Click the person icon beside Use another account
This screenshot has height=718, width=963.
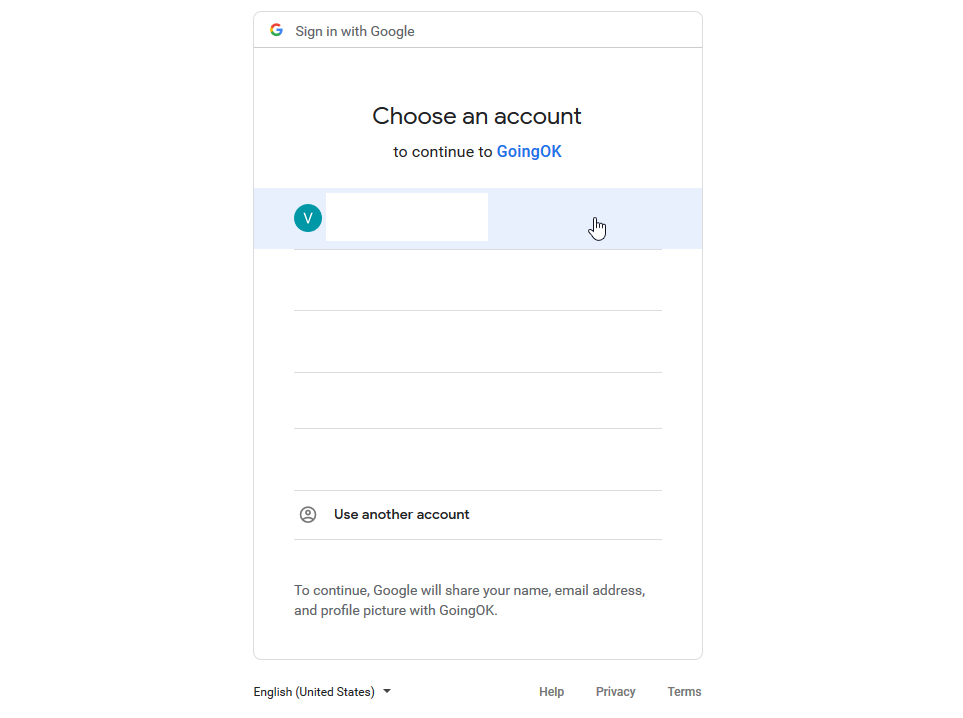(x=308, y=515)
